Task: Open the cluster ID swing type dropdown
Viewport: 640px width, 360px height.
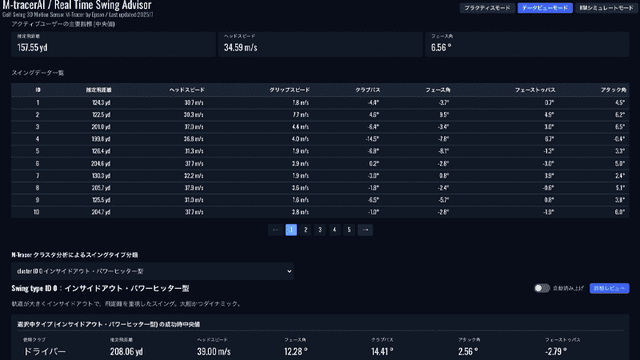Action: point(152,271)
